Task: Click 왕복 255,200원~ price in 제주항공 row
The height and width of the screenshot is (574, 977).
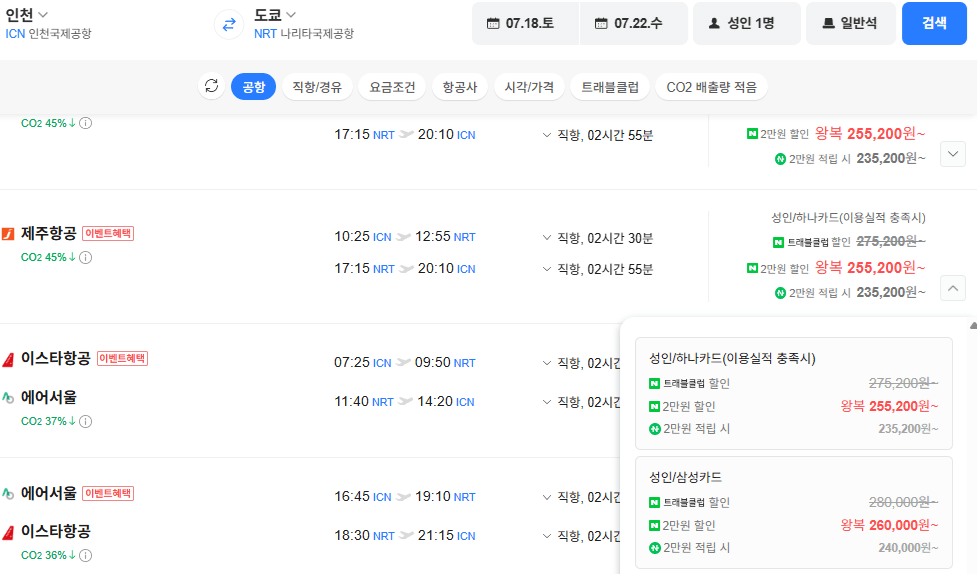Action: [x=870, y=268]
